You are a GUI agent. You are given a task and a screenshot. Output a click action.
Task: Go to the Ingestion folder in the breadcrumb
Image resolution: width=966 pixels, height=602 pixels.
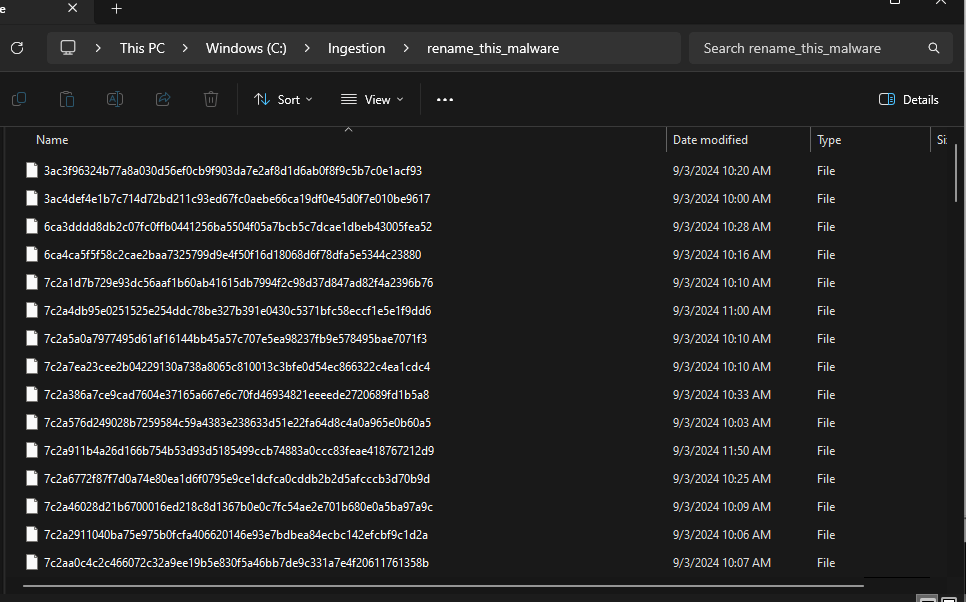point(356,48)
